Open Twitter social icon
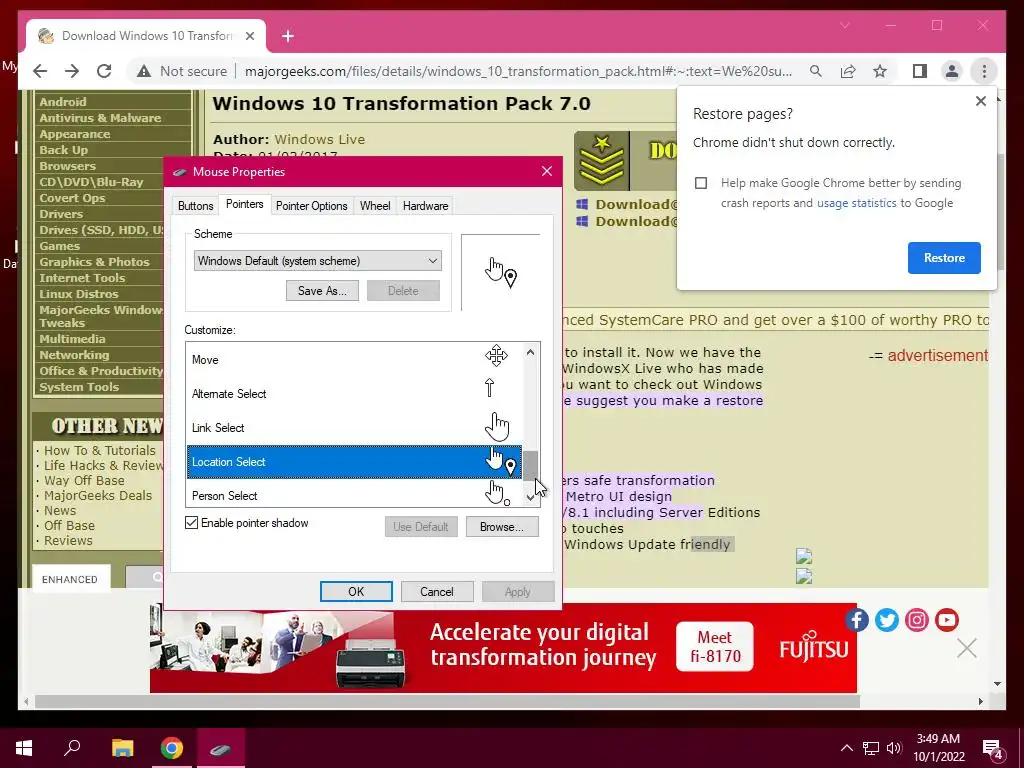The width and height of the screenshot is (1024, 768). click(x=886, y=619)
